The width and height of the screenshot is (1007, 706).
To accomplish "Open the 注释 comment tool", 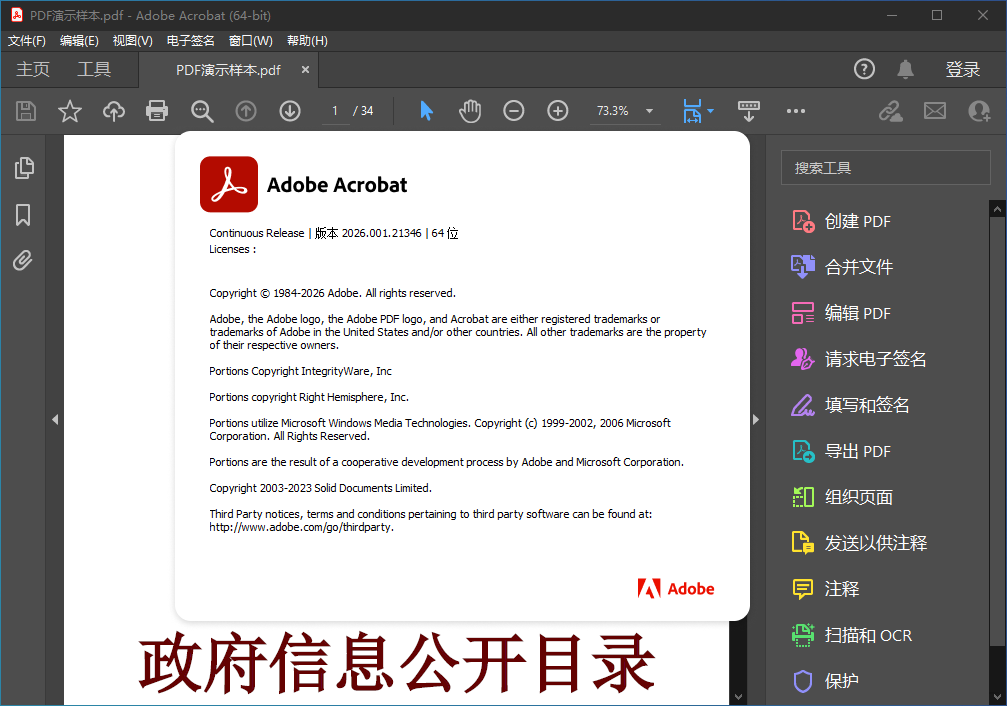I will click(825, 589).
